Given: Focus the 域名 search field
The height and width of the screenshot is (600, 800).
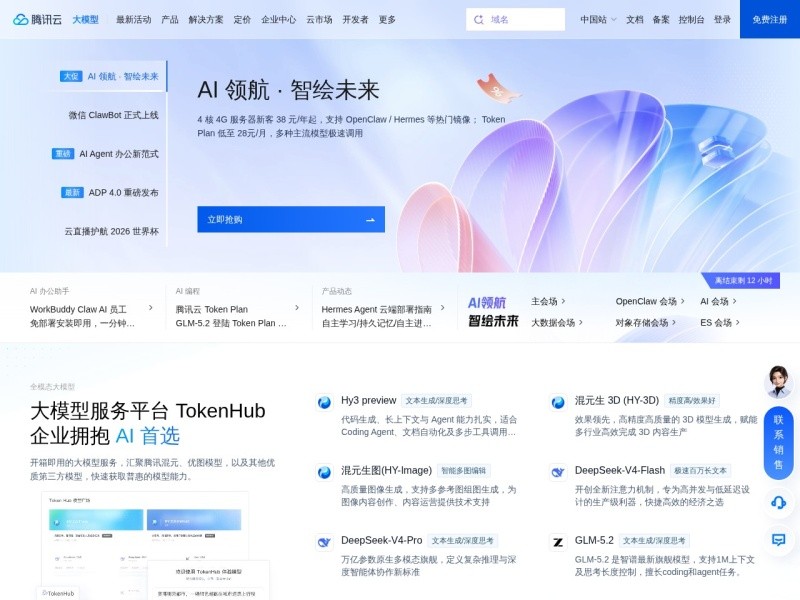Looking at the screenshot, I should coord(515,19).
